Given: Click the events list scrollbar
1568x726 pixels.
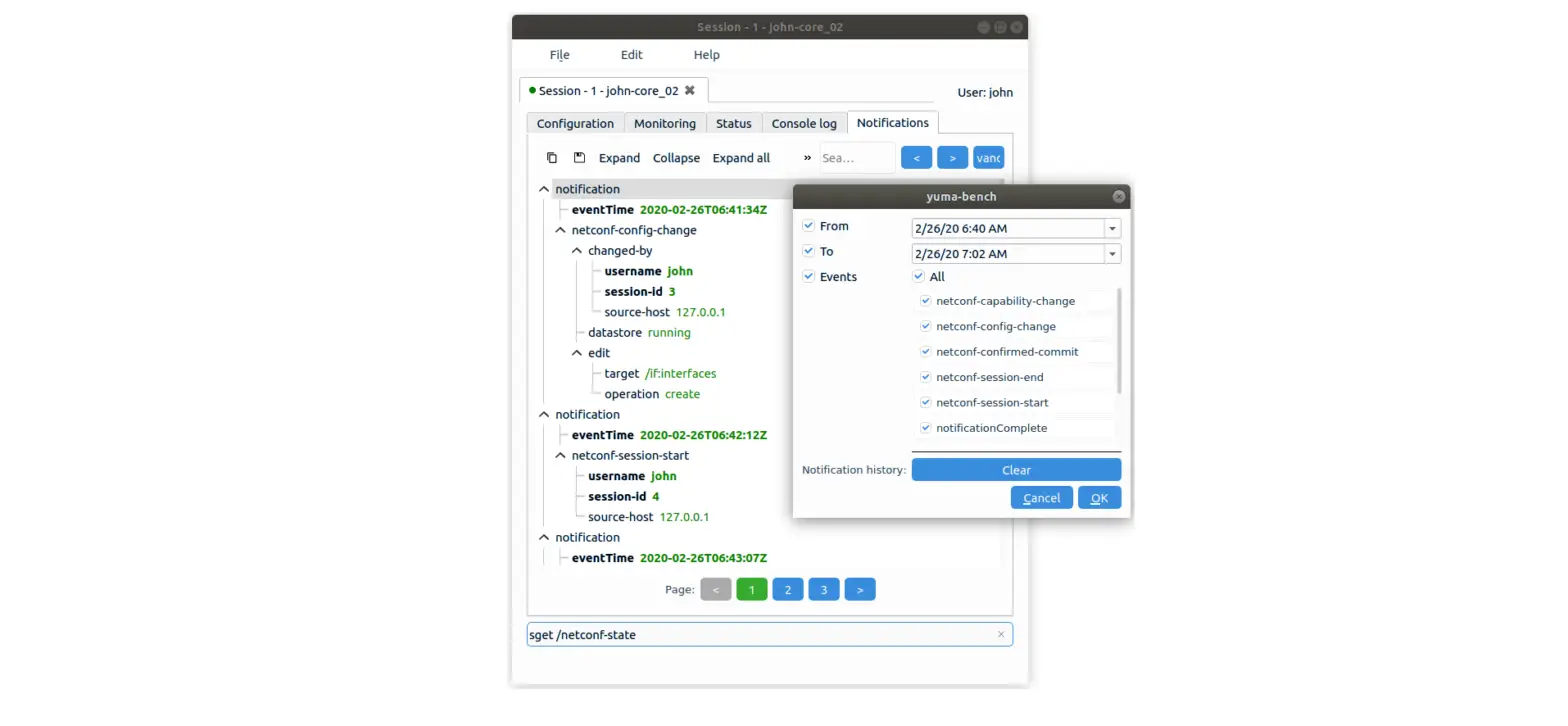Looking at the screenshot, I should [x=1119, y=341].
